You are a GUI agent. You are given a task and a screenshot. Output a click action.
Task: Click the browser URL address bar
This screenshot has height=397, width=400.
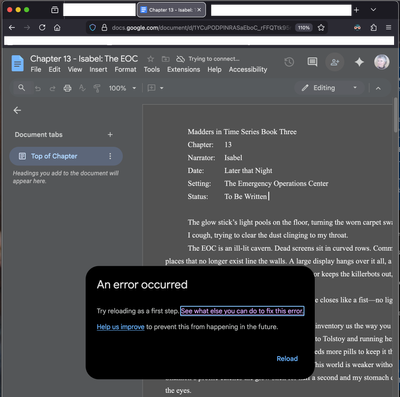coord(202,28)
